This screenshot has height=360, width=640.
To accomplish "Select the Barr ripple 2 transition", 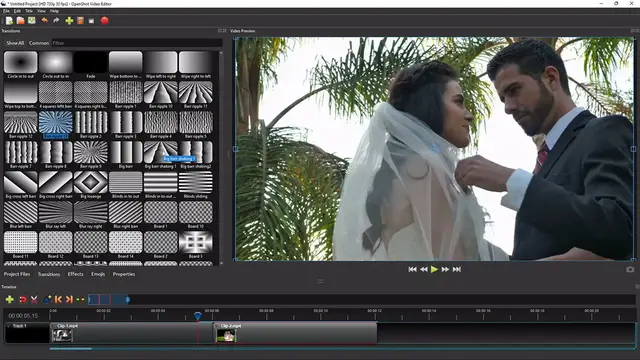I will point(91,125).
